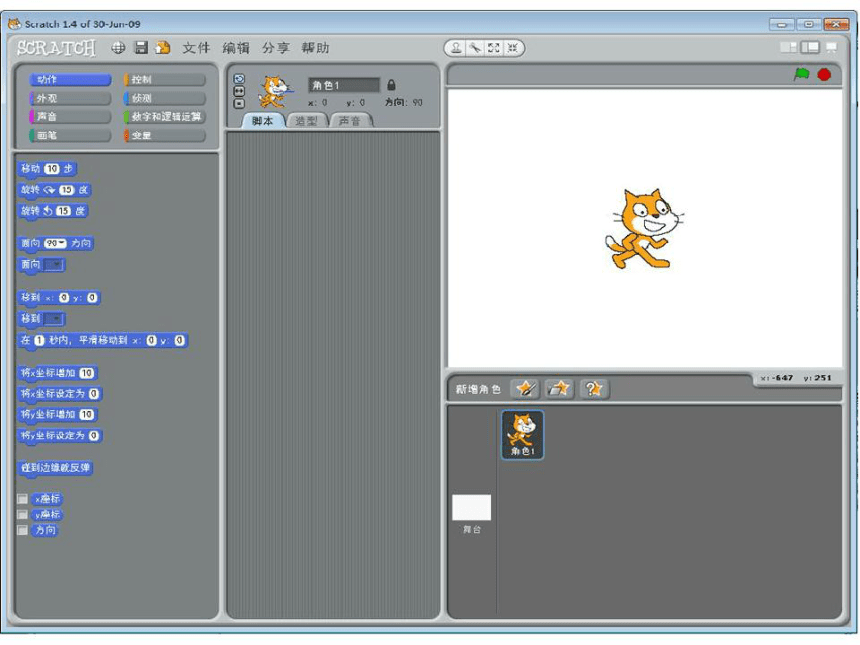Set rotation style to don't rotate

[239, 103]
